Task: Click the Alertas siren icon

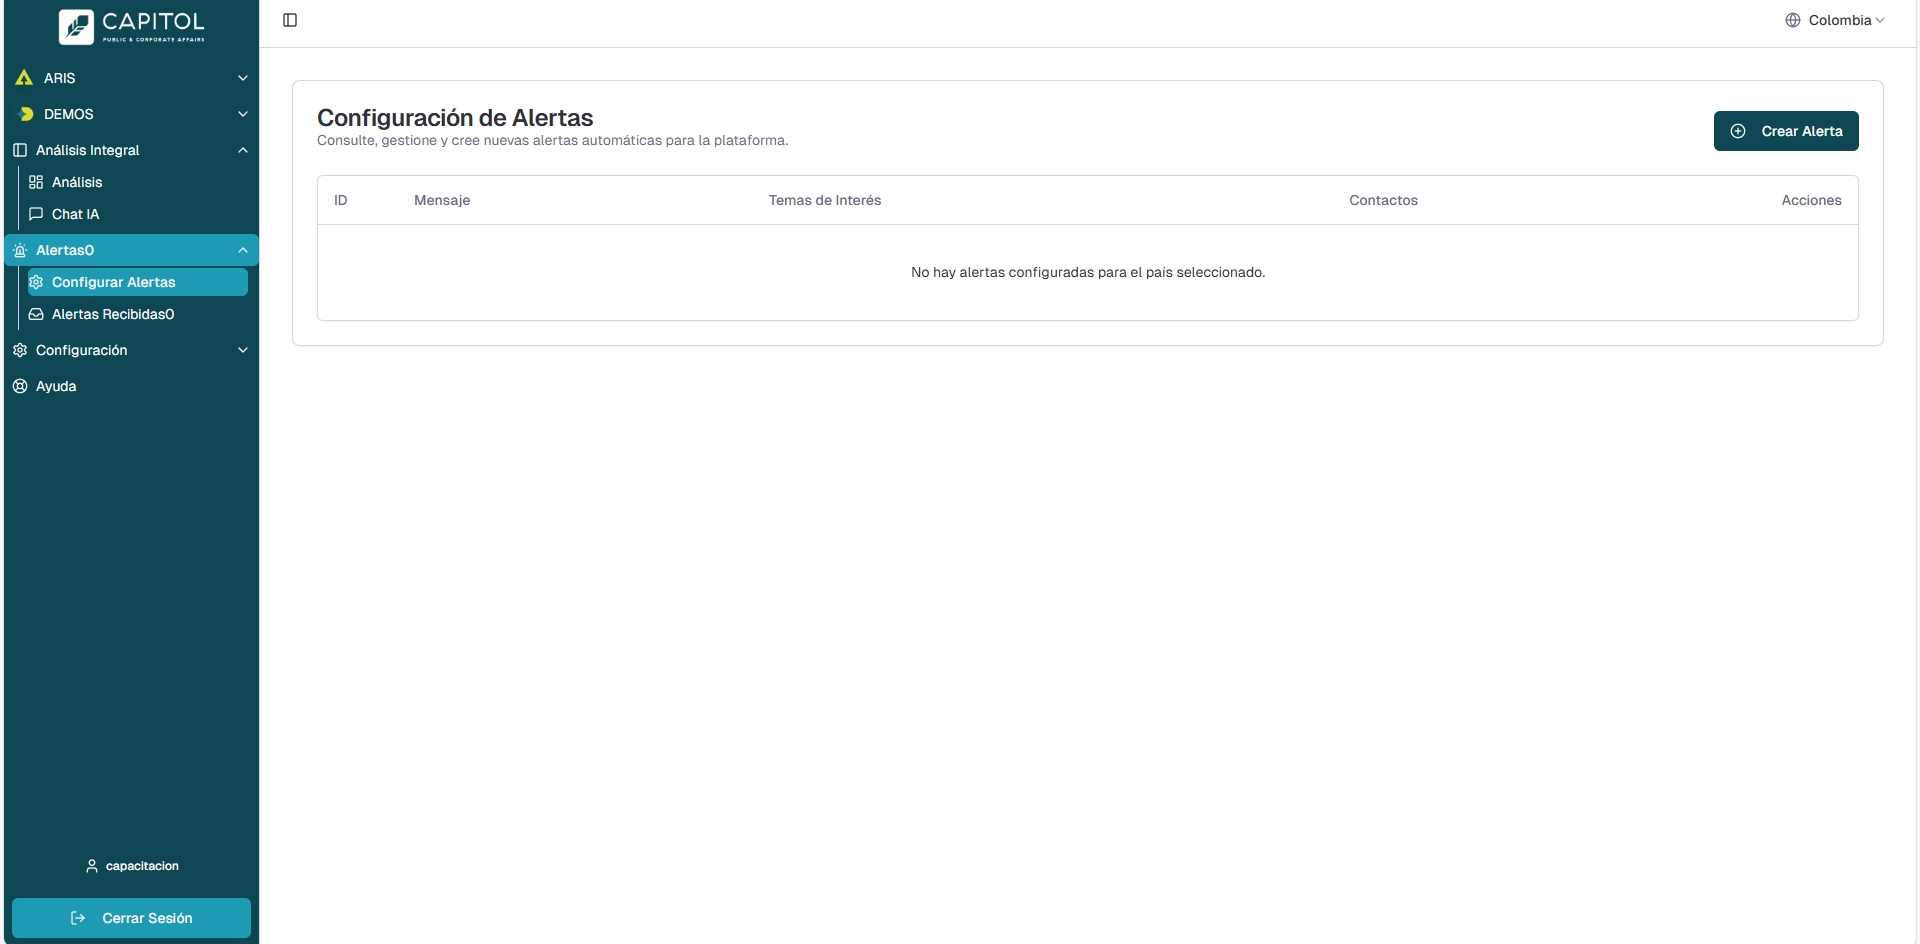Action: pos(20,250)
